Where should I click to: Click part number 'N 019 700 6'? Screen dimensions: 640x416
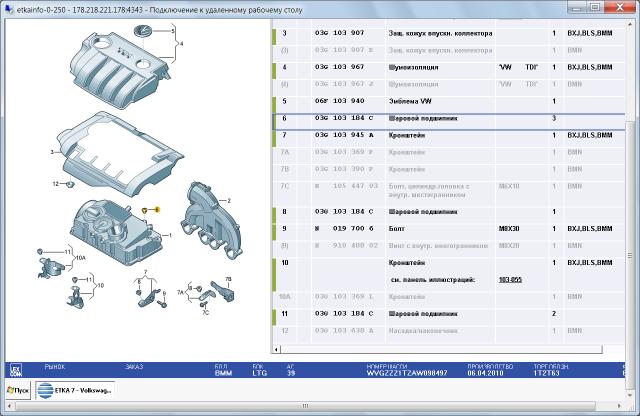344,229
